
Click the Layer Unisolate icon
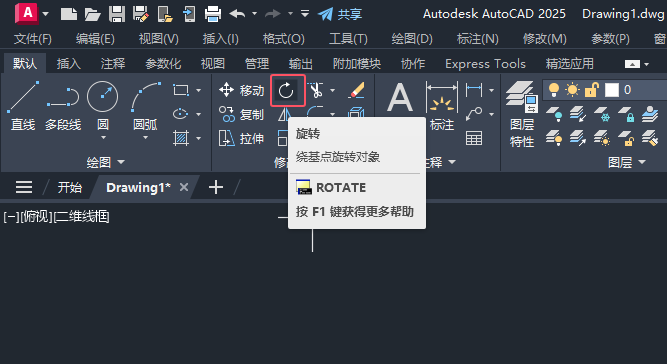[578, 138]
